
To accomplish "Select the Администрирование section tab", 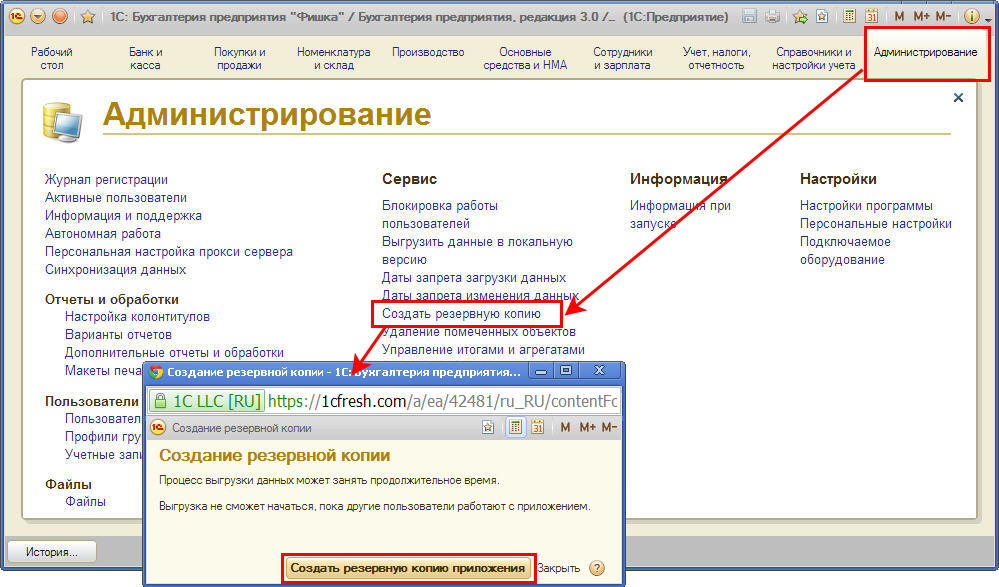I will 925,52.
